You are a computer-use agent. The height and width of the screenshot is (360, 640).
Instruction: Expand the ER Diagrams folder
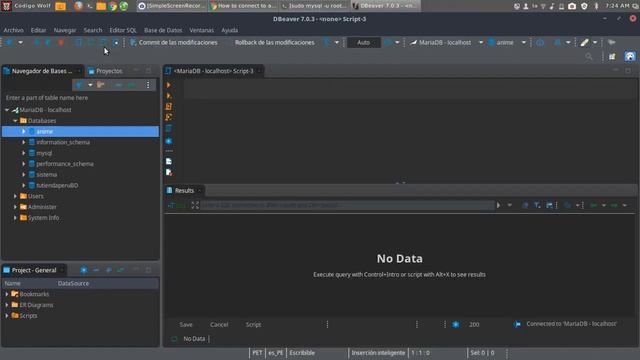(x=7, y=305)
